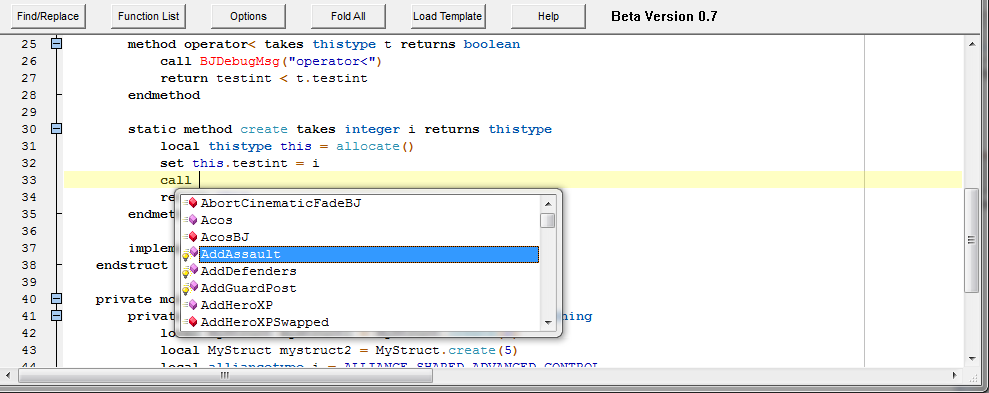989x393 pixels.
Task: Click purple icon beside AddHeroXP
Action: 191,305
